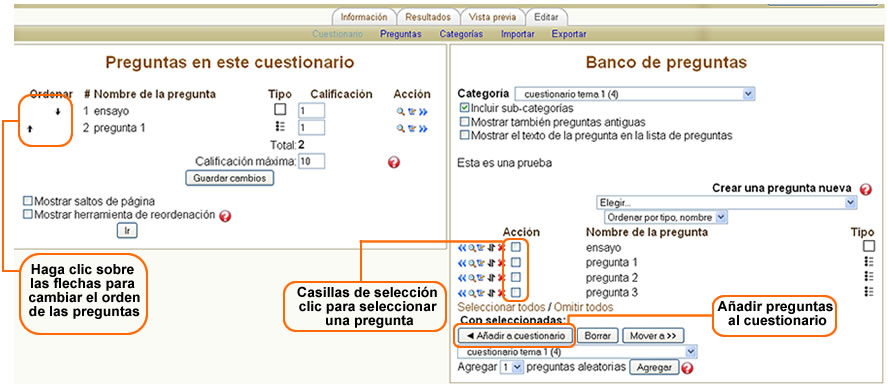
Task: Enable Mostrar también preguntas antiguas
Action: pyautogui.click(x=465, y=121)
